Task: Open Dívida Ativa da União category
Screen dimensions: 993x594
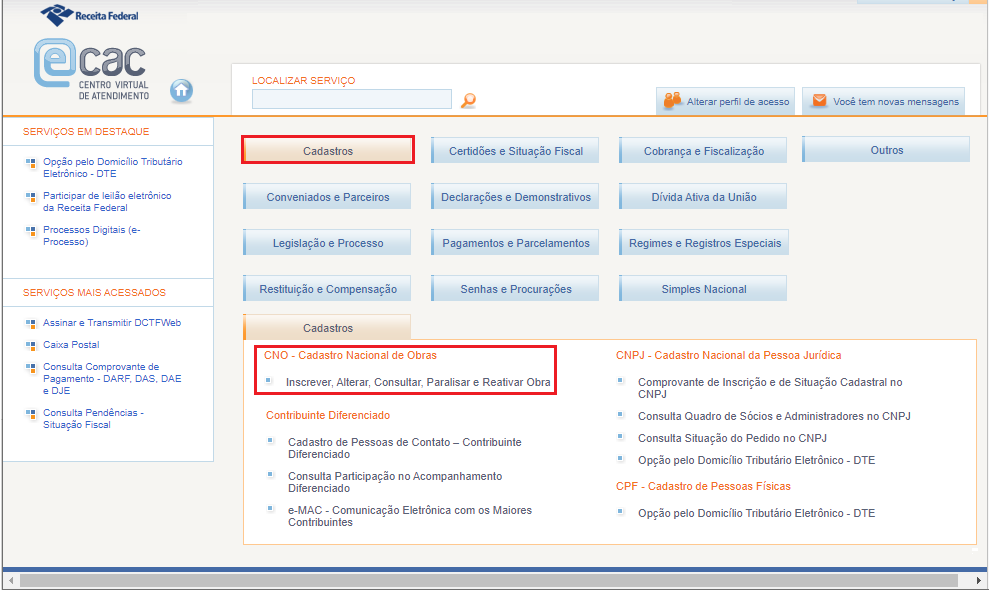Action: [704, 197]
